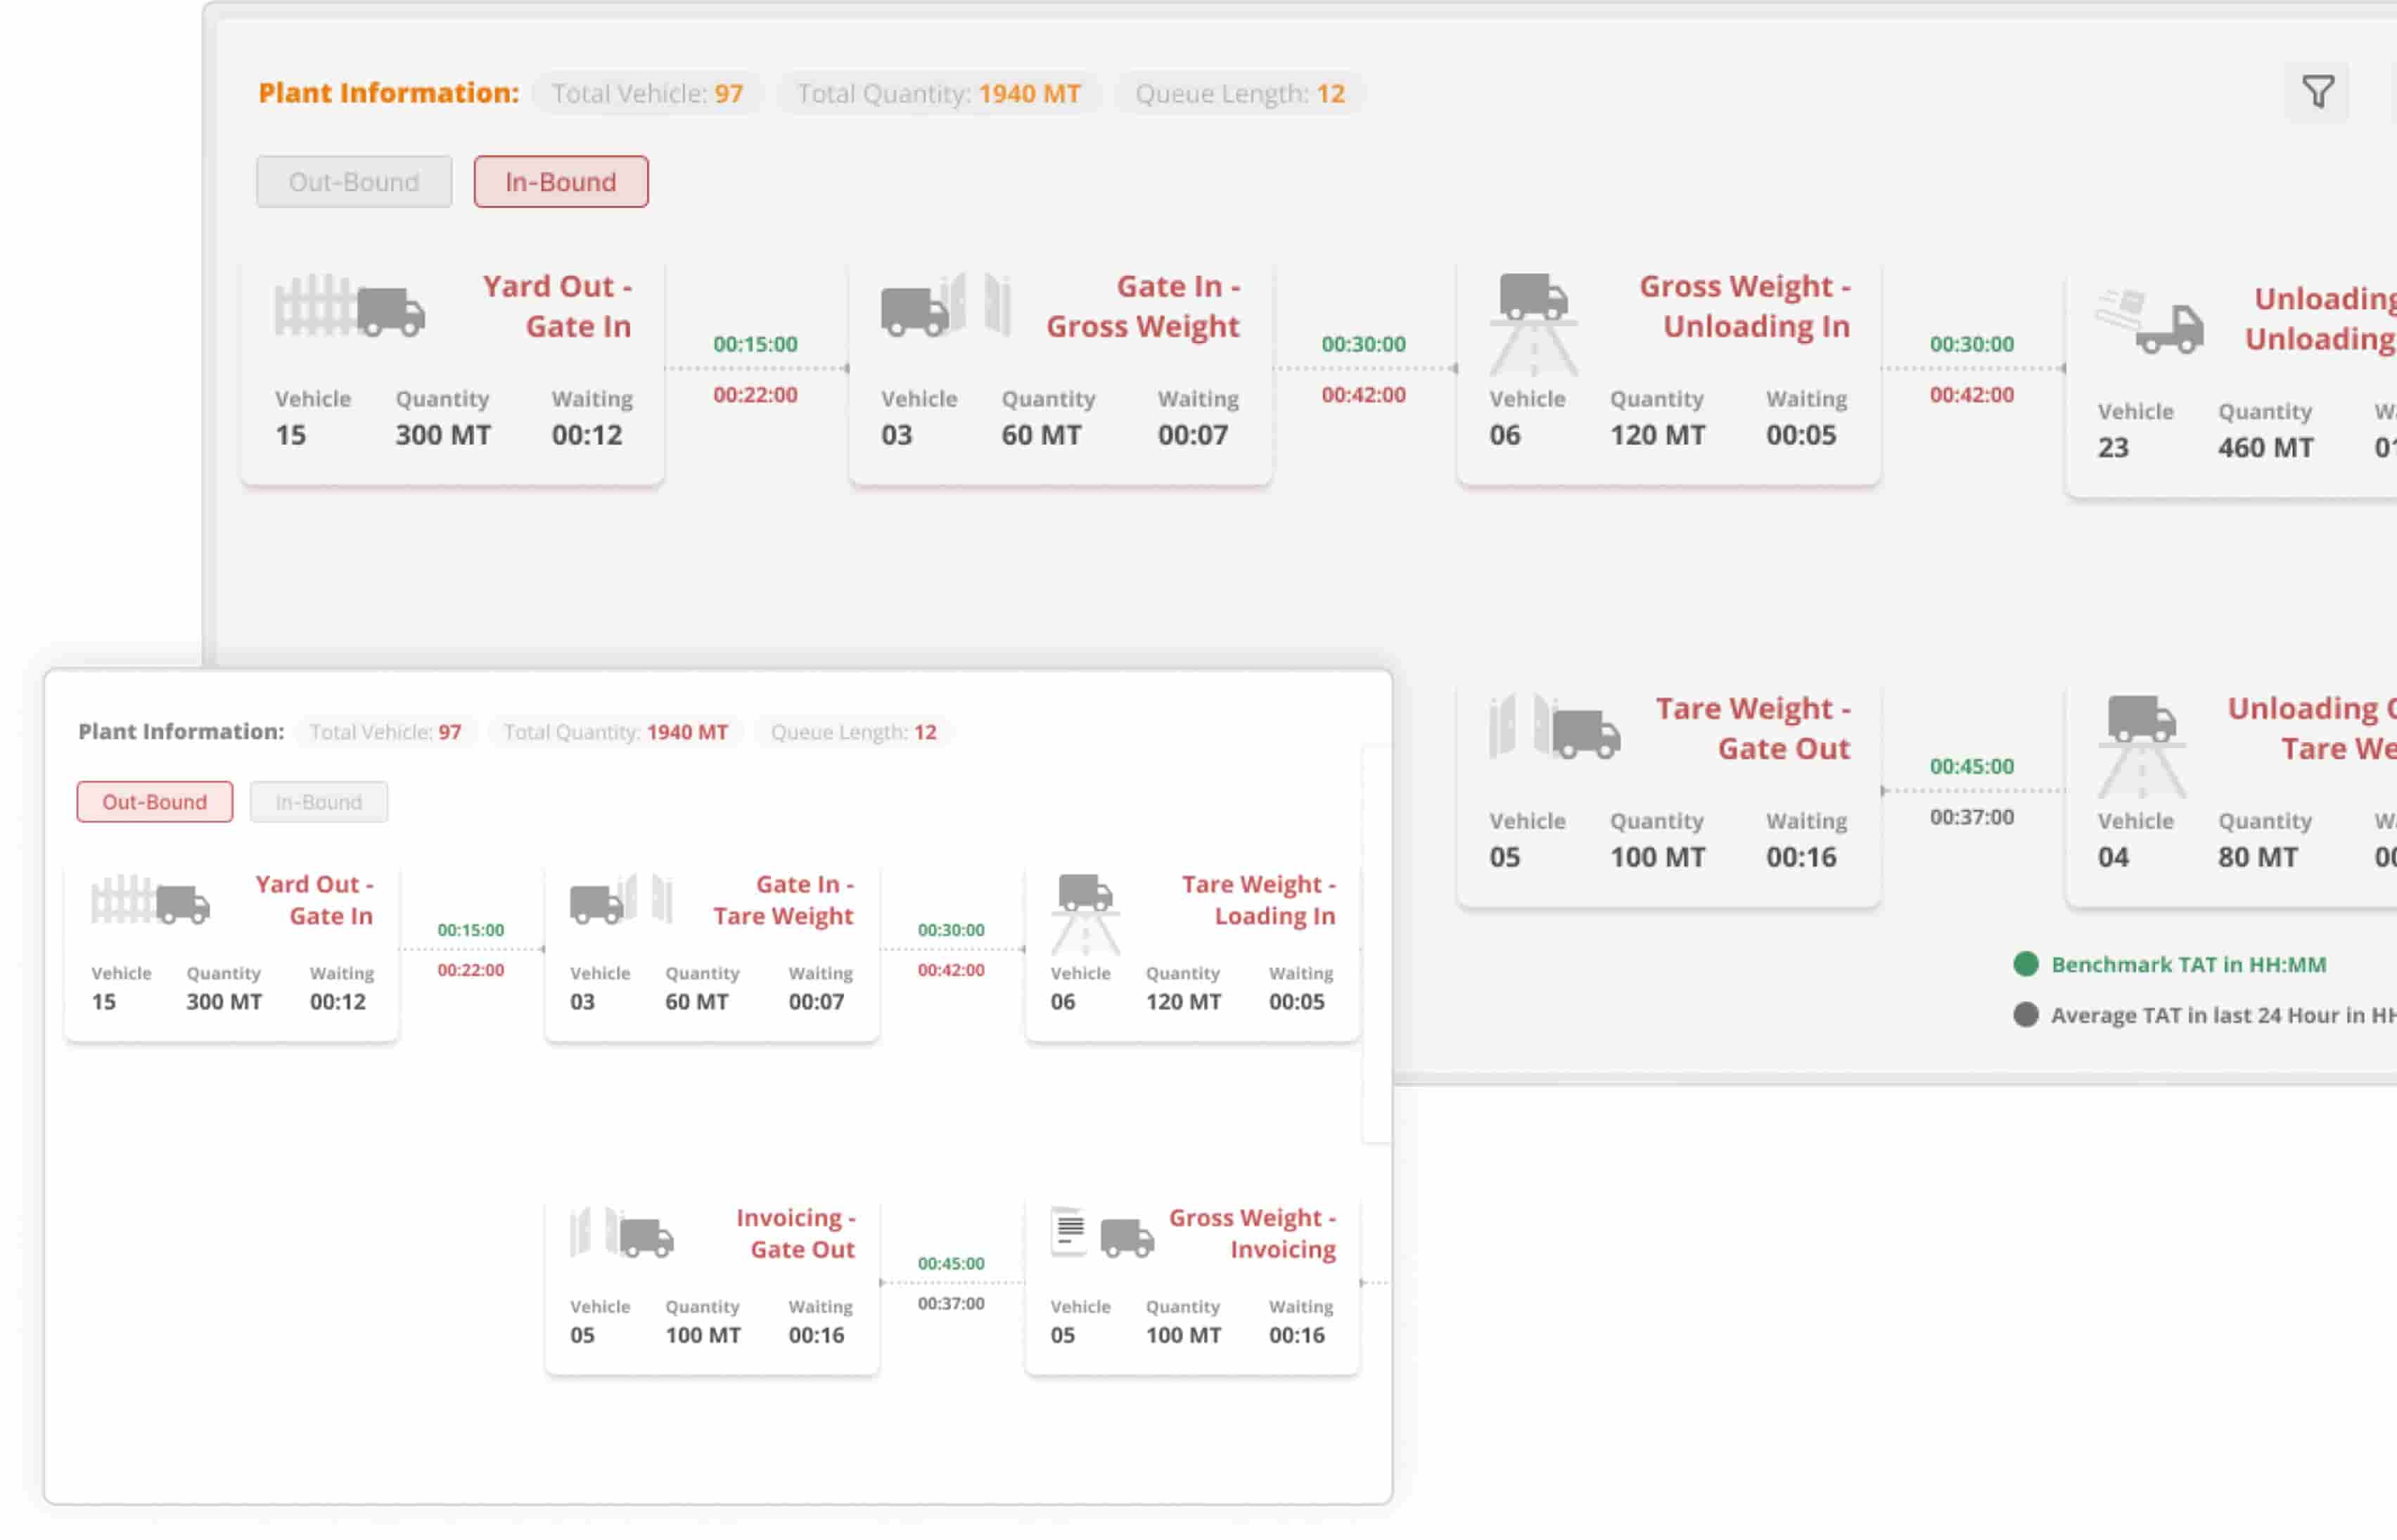This screenshot has width=2397, height=1540.
Task: Click 300 MT quantity on back window Yard Out card
Action: click(443, 435)
